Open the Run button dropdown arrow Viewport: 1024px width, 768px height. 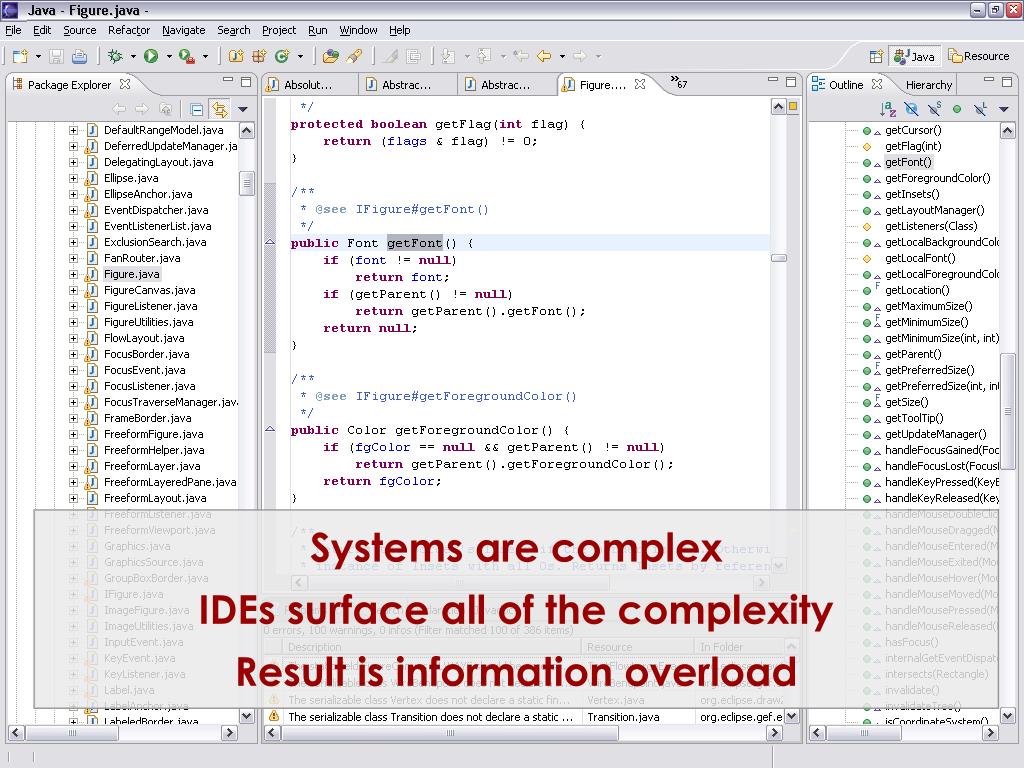coord(169,57)
